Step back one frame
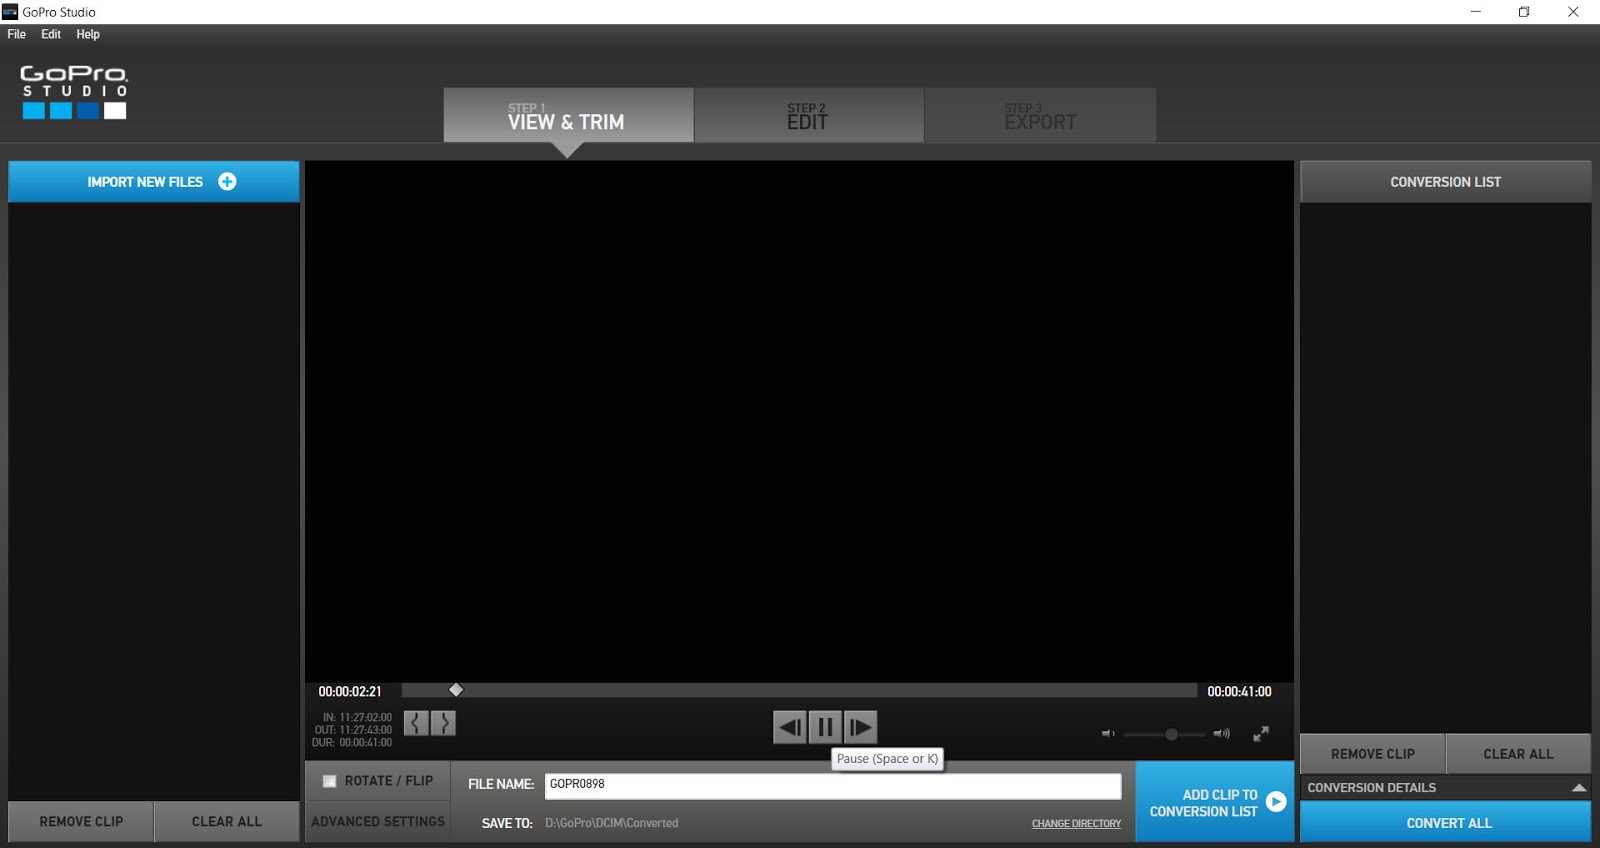Screen dimensions: 1600x848 click(789, 727)
